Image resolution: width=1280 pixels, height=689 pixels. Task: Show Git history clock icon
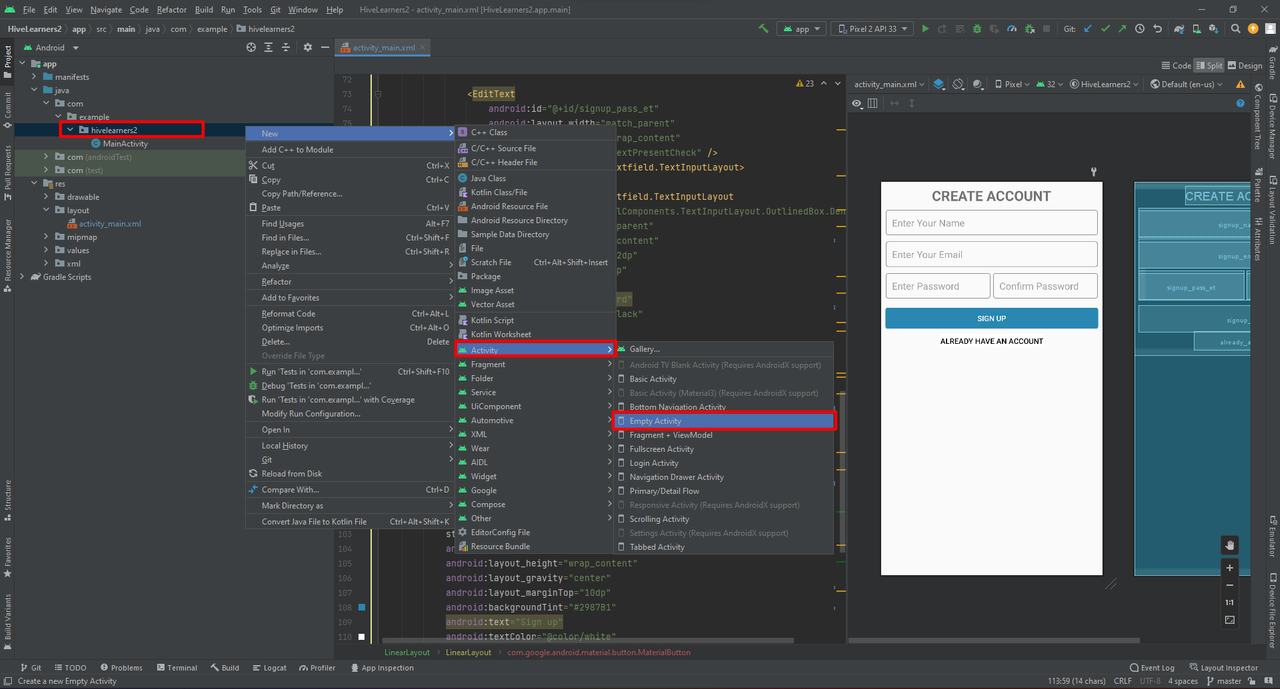(x=1140, y=29)
